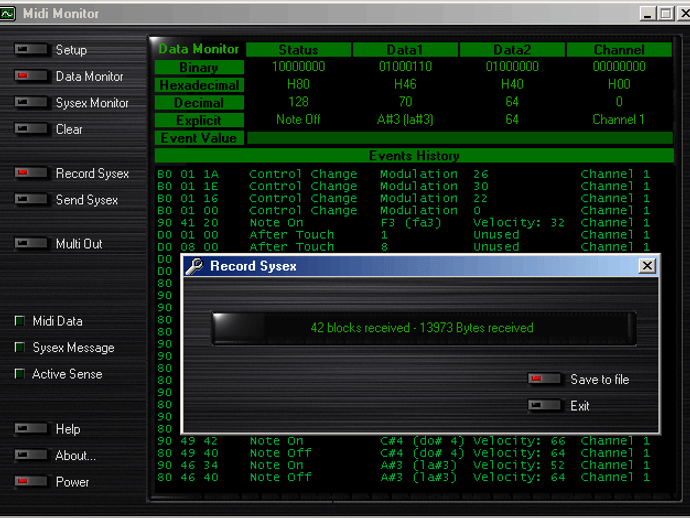Select the Status column header

[298, 50]
